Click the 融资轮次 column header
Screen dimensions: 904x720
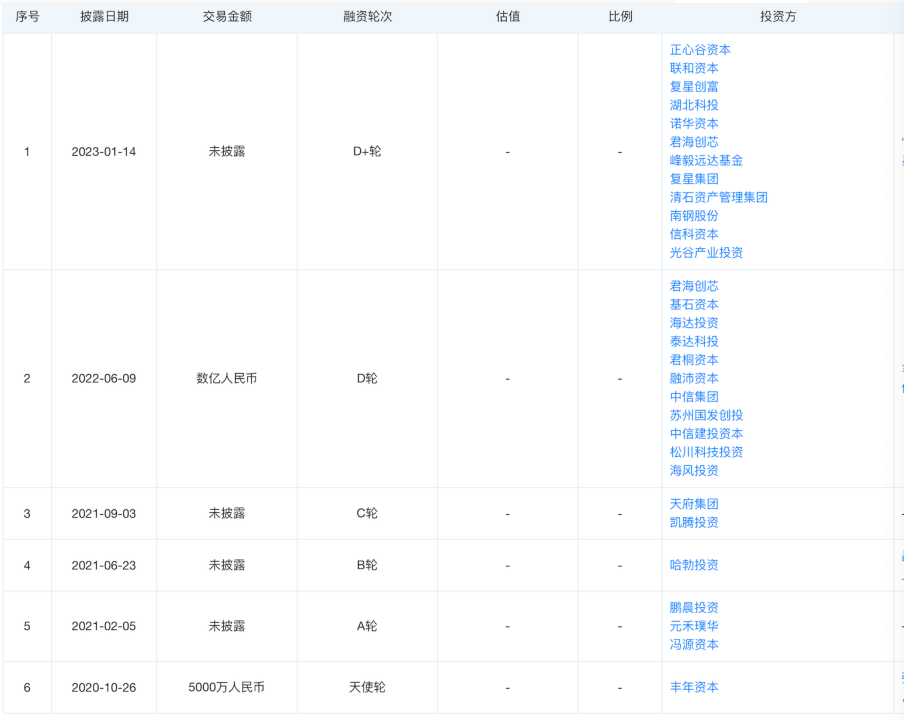click(367, 17)
